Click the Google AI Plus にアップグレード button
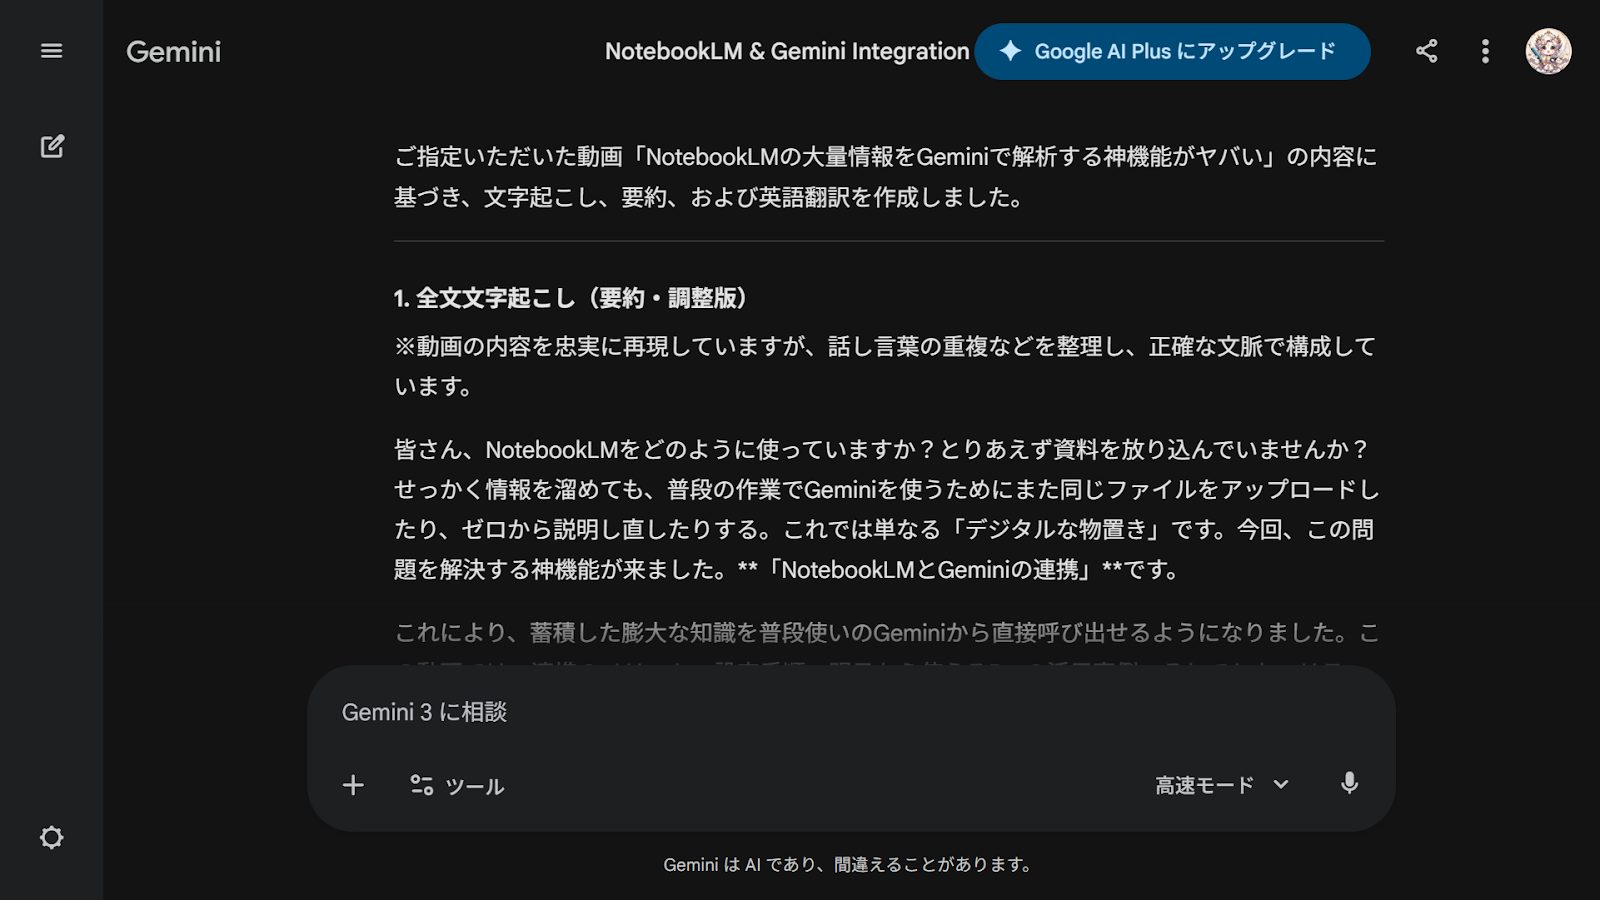The image size is (1600, 900). [1184, 51]
